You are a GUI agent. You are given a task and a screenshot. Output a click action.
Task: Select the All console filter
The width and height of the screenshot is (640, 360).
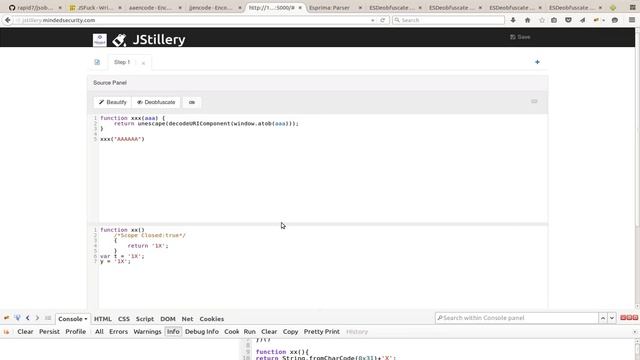tap(99, 331)
